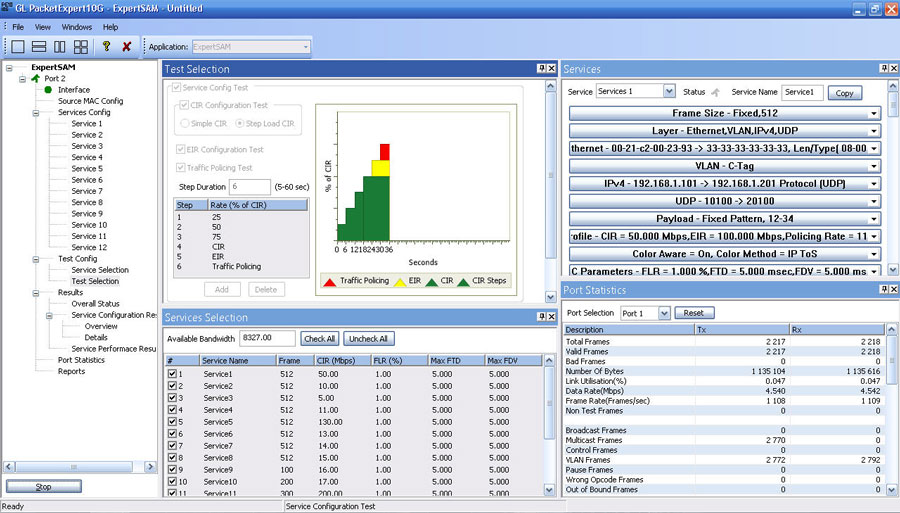This screenshot has width=900, height=513.
Task: Open the File menu
Action: tap(18, 27)
